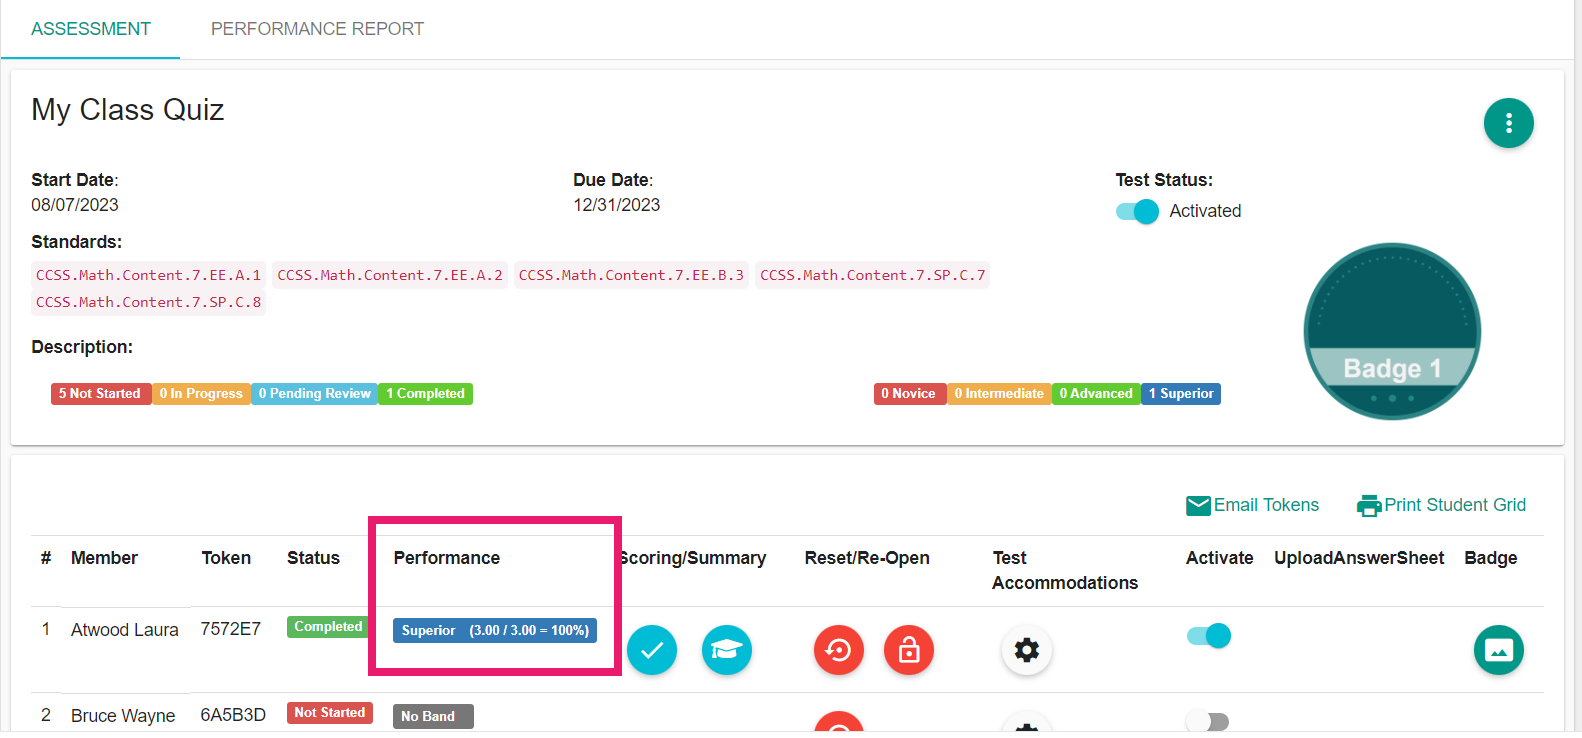The height and width of the screenshot is (738, 1582).
Task: Click the checkmark scoring icon for Atwood Laura
Action: pyautogui.click(x=652, y=650)
